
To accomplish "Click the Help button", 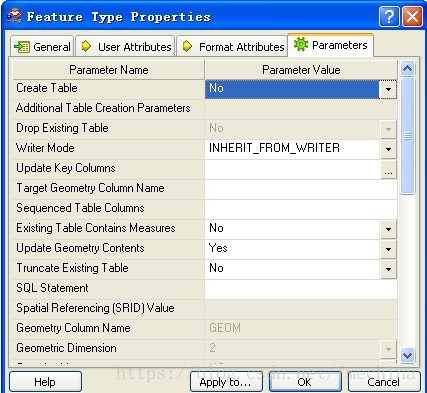I will pos(45,382).
